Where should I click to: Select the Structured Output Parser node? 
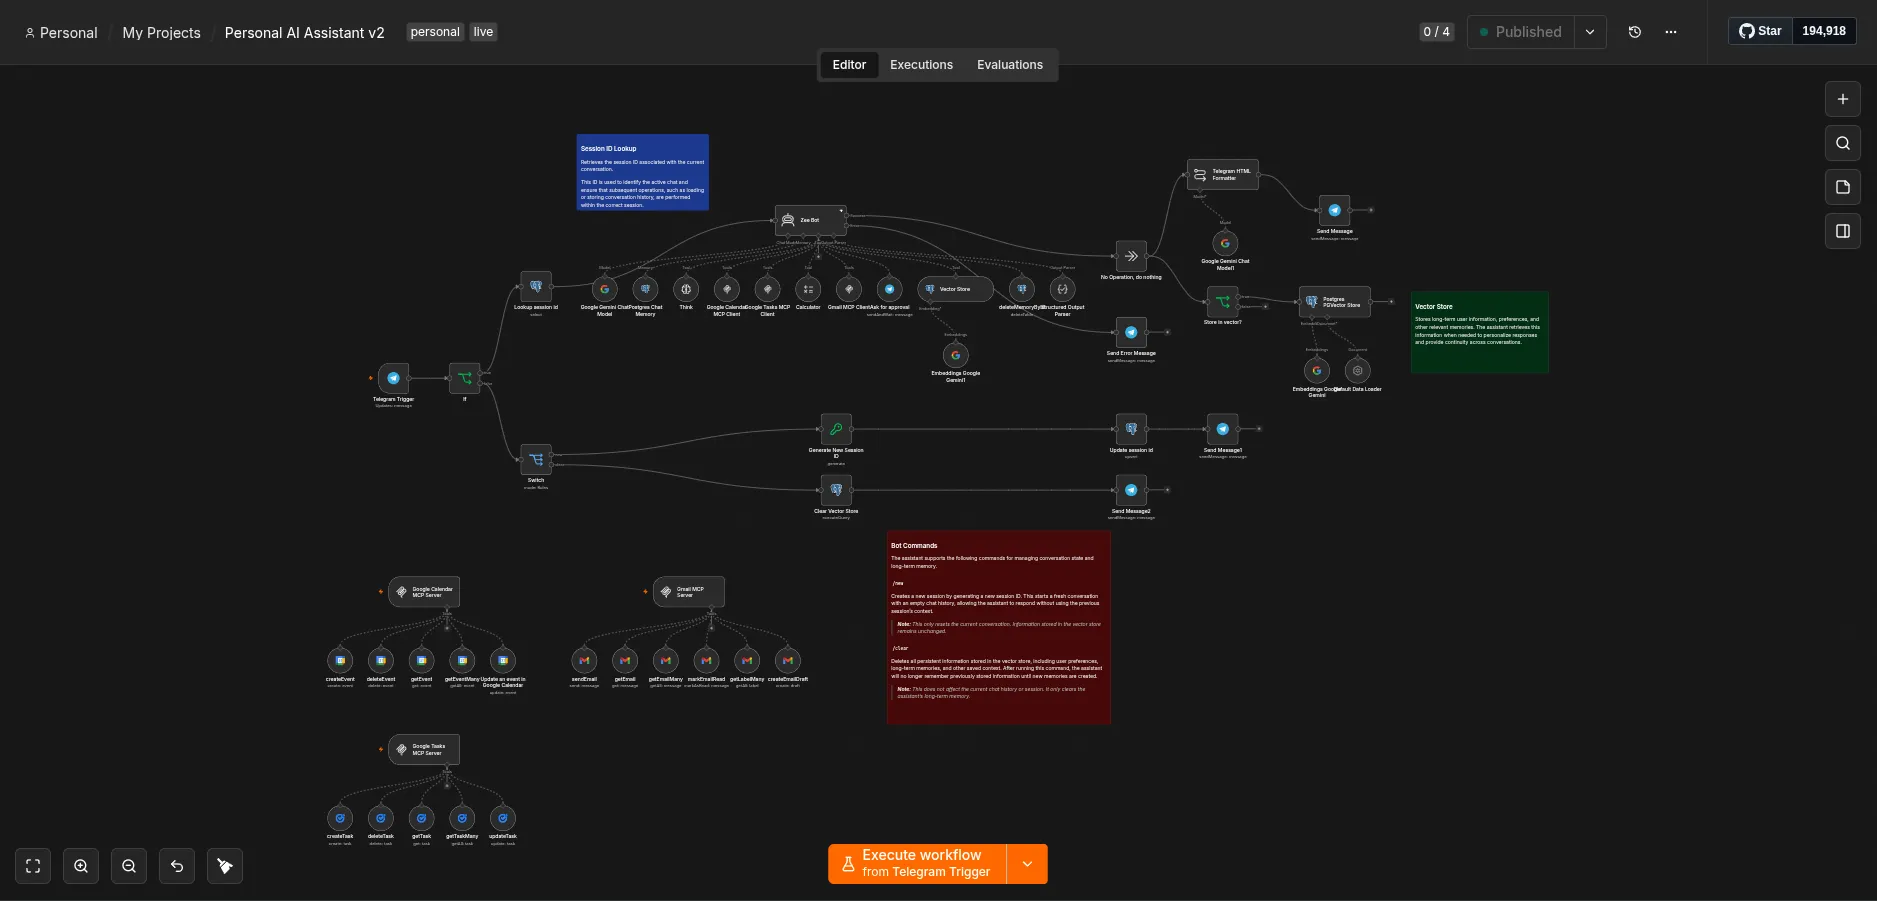tap(1062, 289)
